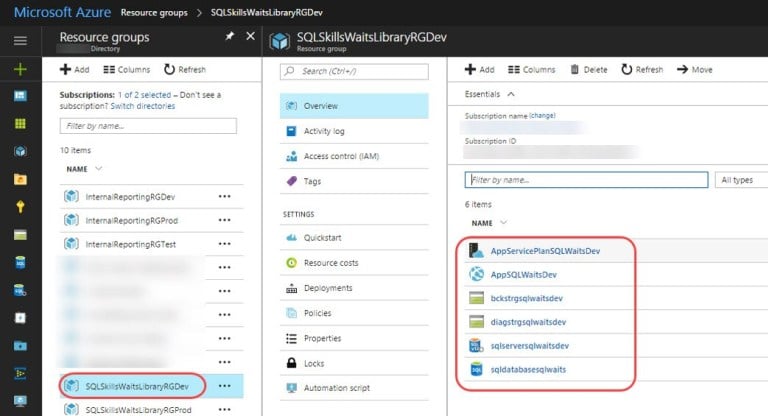
Task: Click the (change) subscription link
Action: (x=542, y=116)
